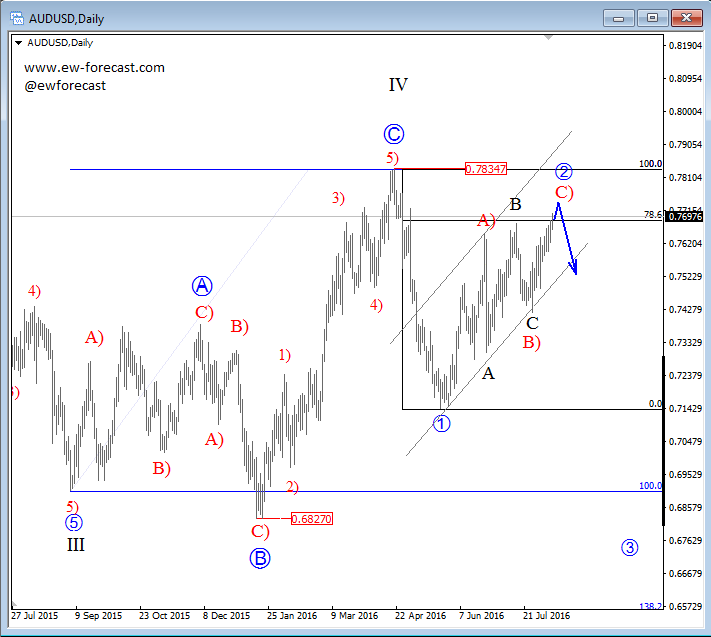Click the circled 1 wave marker
Viewport: 711px width, 637px height.
[442, 423]
